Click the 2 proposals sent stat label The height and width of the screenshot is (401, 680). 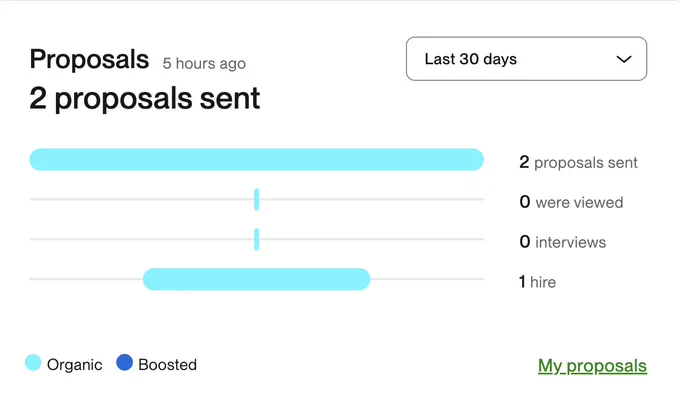click(578, 162)
